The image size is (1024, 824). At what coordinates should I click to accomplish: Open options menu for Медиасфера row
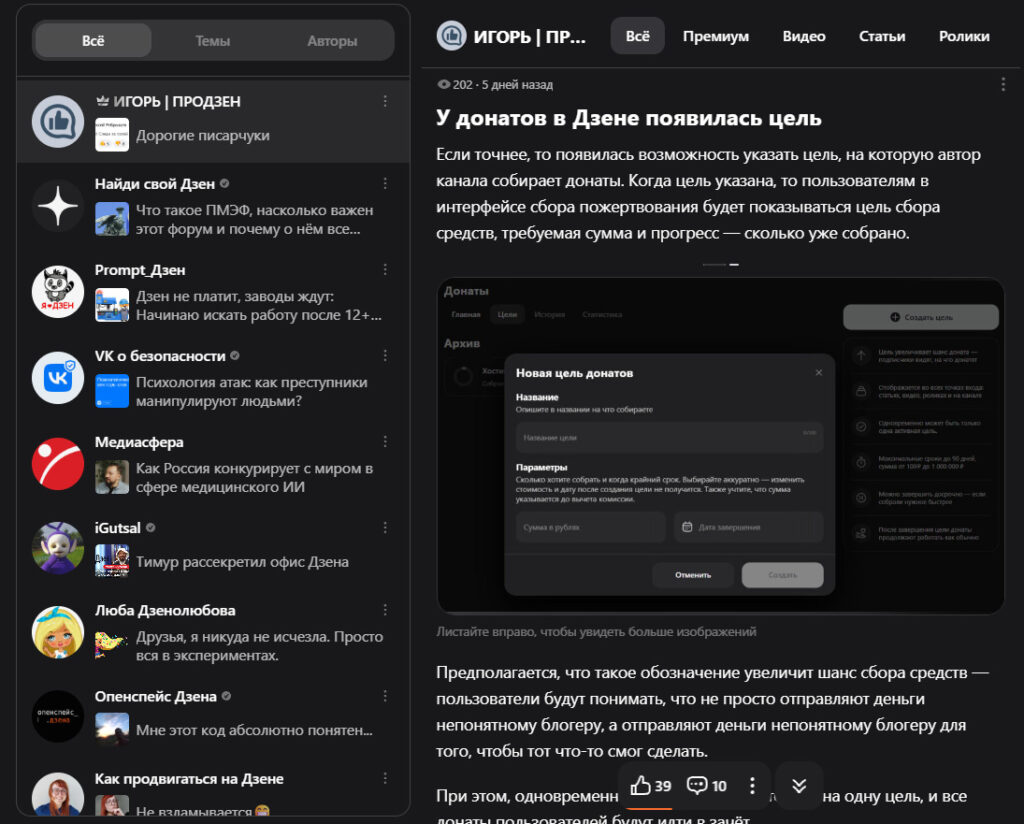pos(385,442)
